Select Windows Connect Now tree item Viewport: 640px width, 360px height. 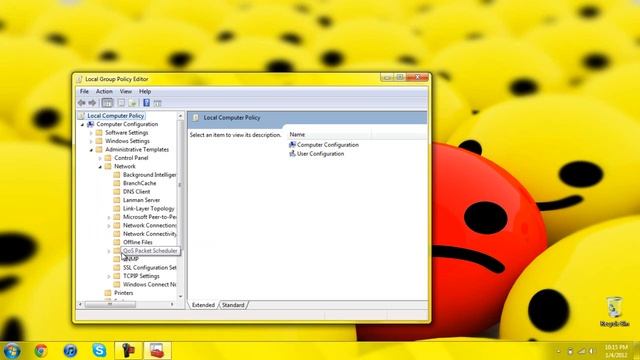pyautogui.click(x=149, y=284)
